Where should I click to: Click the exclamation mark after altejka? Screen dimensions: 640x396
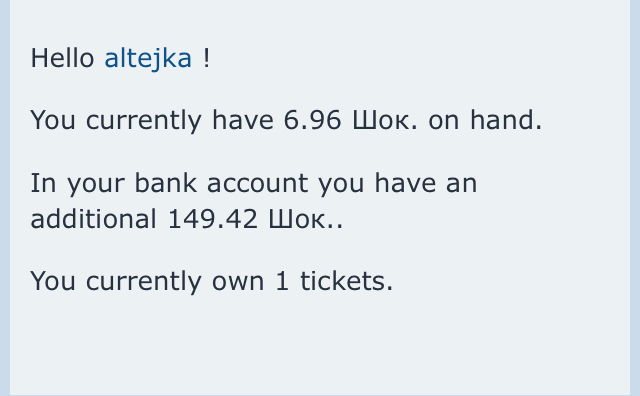(x=207, y=58)
